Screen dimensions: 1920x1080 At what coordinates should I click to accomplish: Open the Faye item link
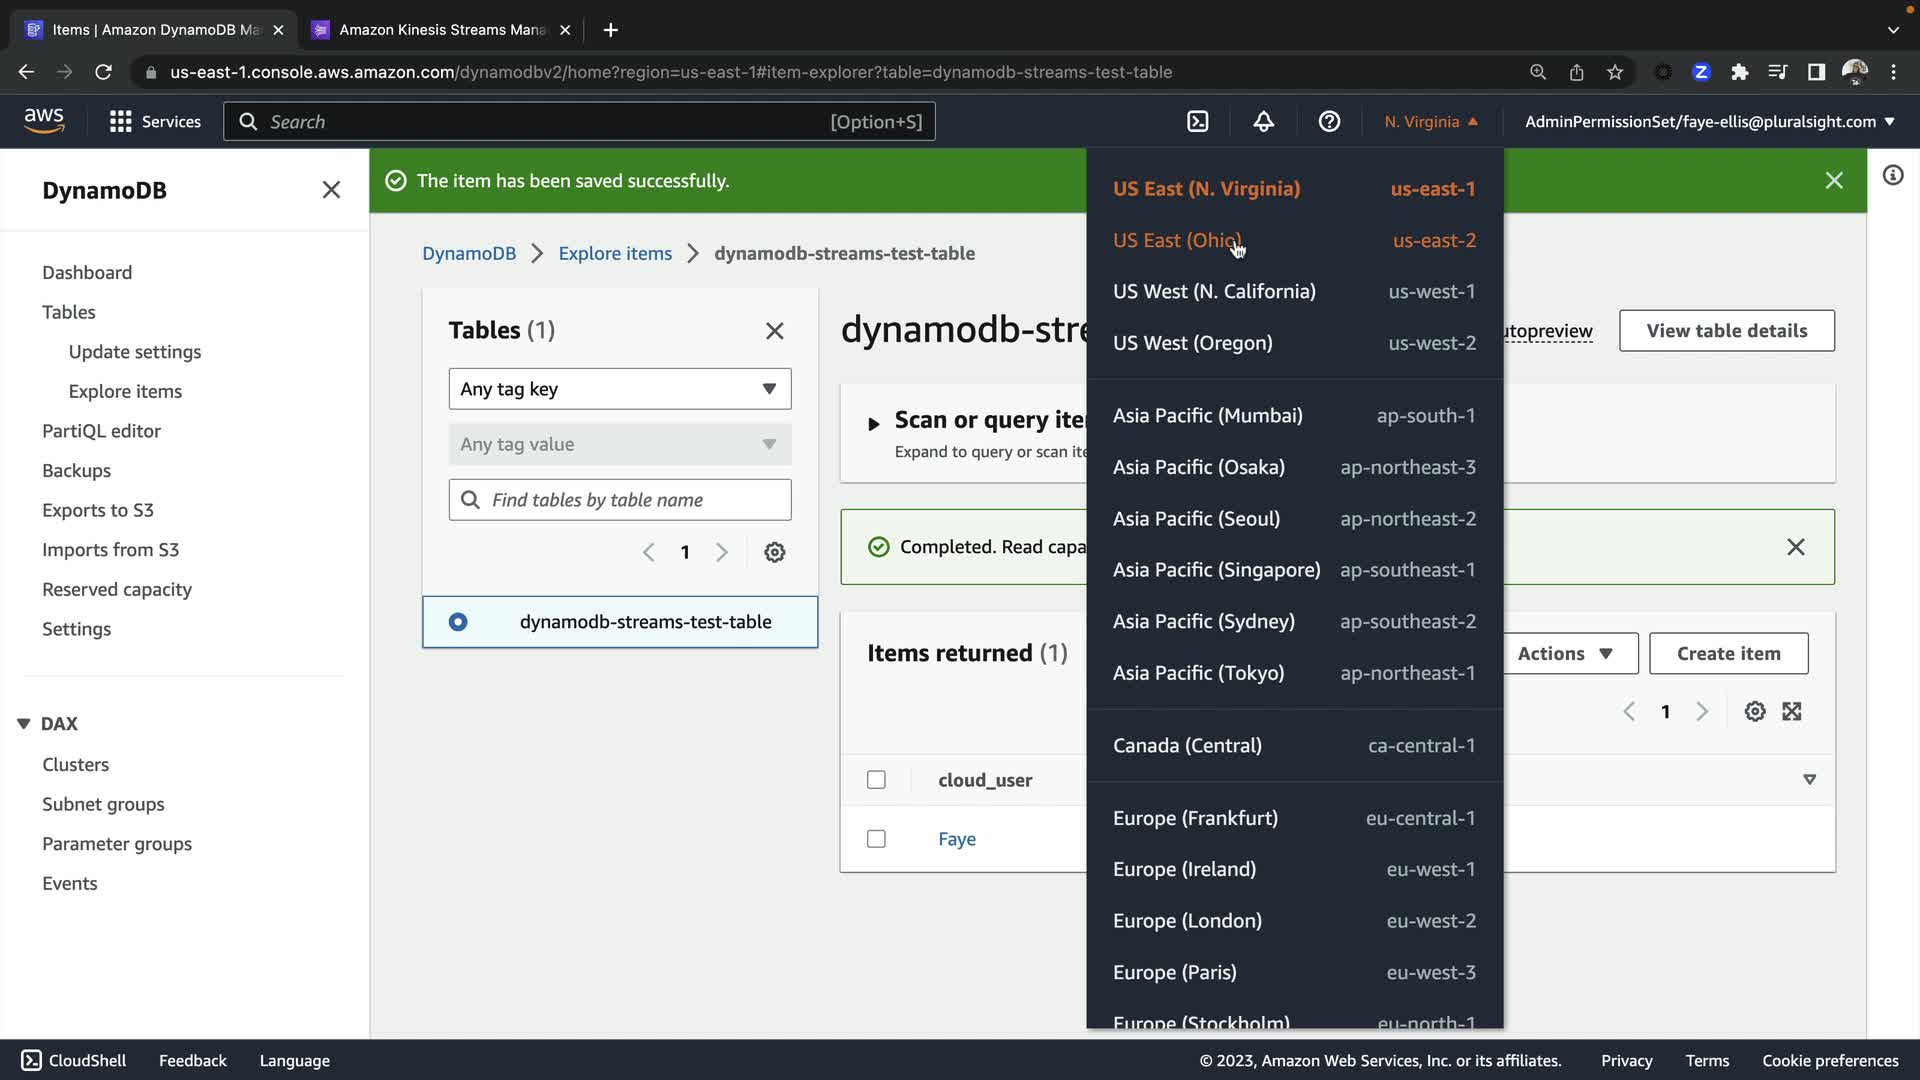click(x=956, y=839)
